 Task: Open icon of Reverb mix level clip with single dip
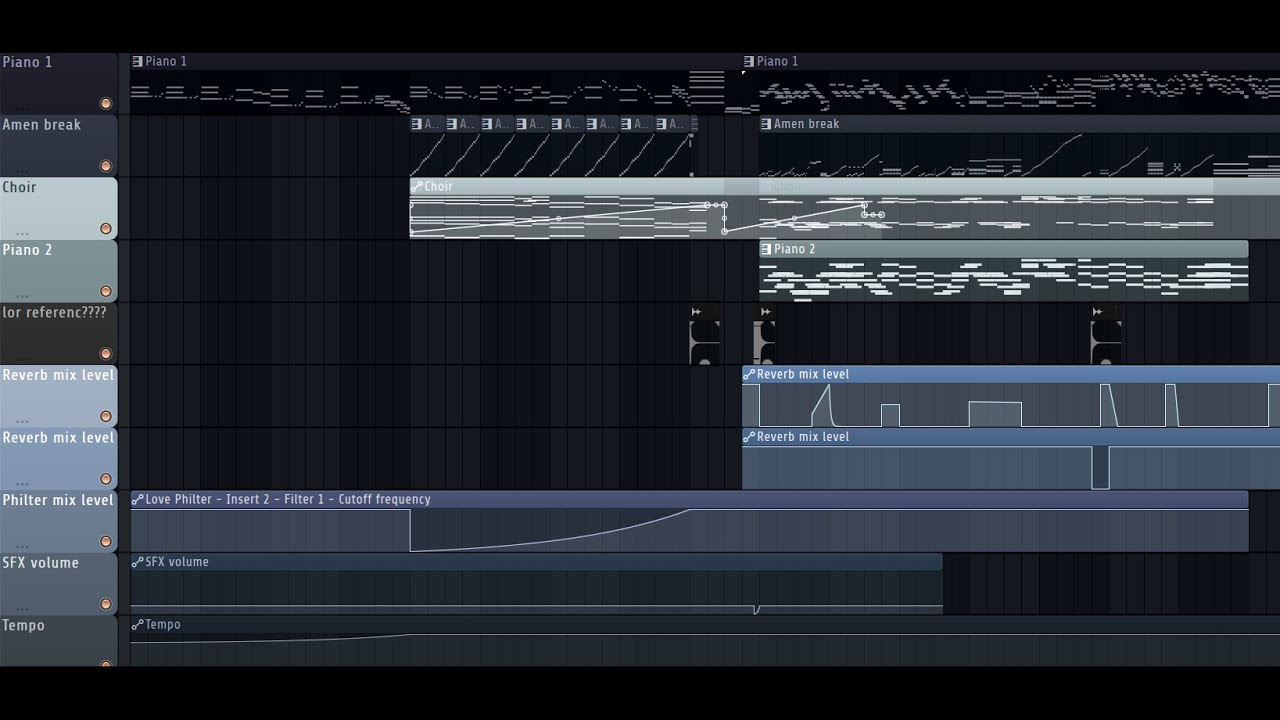(x=749, y=437)
